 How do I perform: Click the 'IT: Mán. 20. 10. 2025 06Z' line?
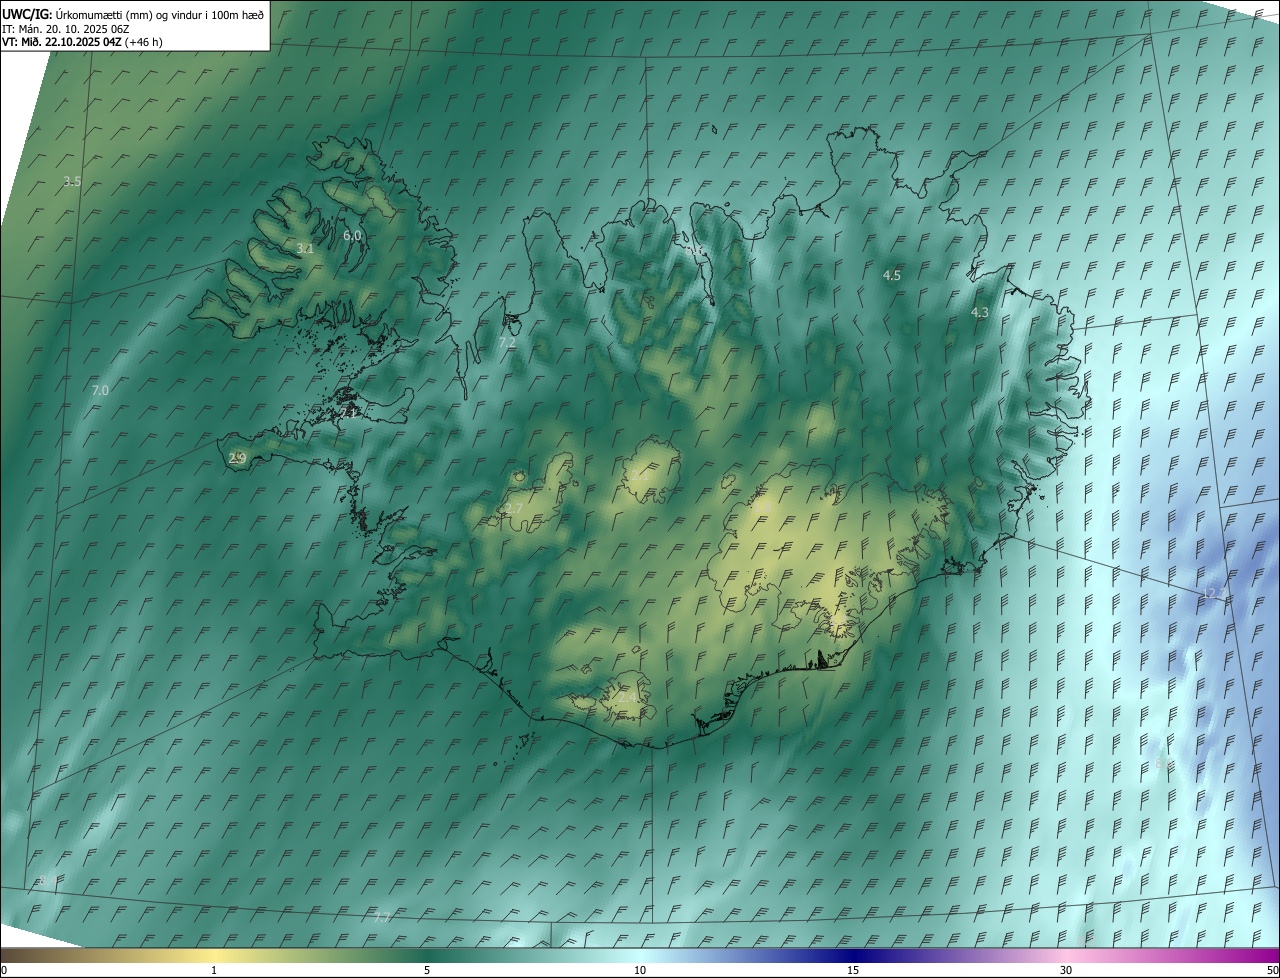point(66,29)
